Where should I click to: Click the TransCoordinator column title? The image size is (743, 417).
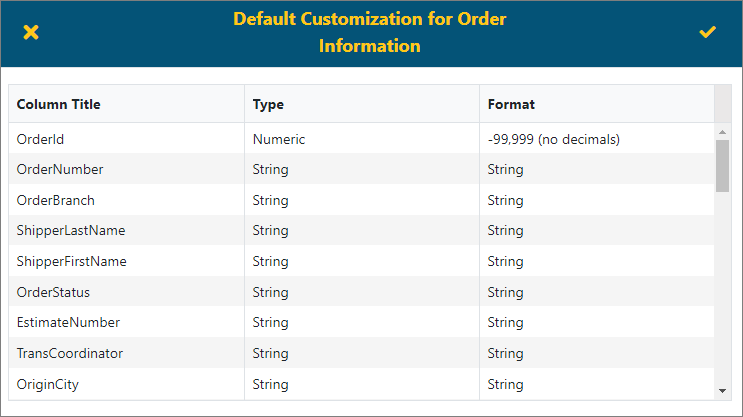point(69,353)
